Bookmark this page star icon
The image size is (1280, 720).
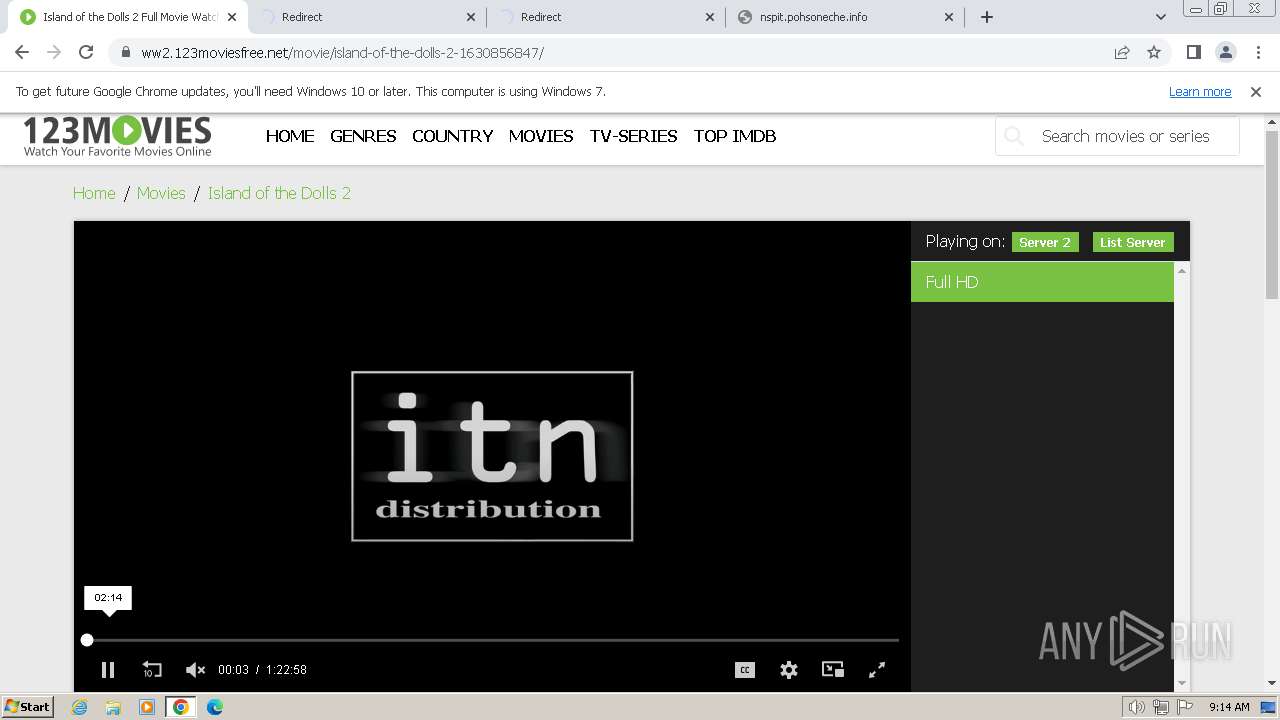[1154, 52]
